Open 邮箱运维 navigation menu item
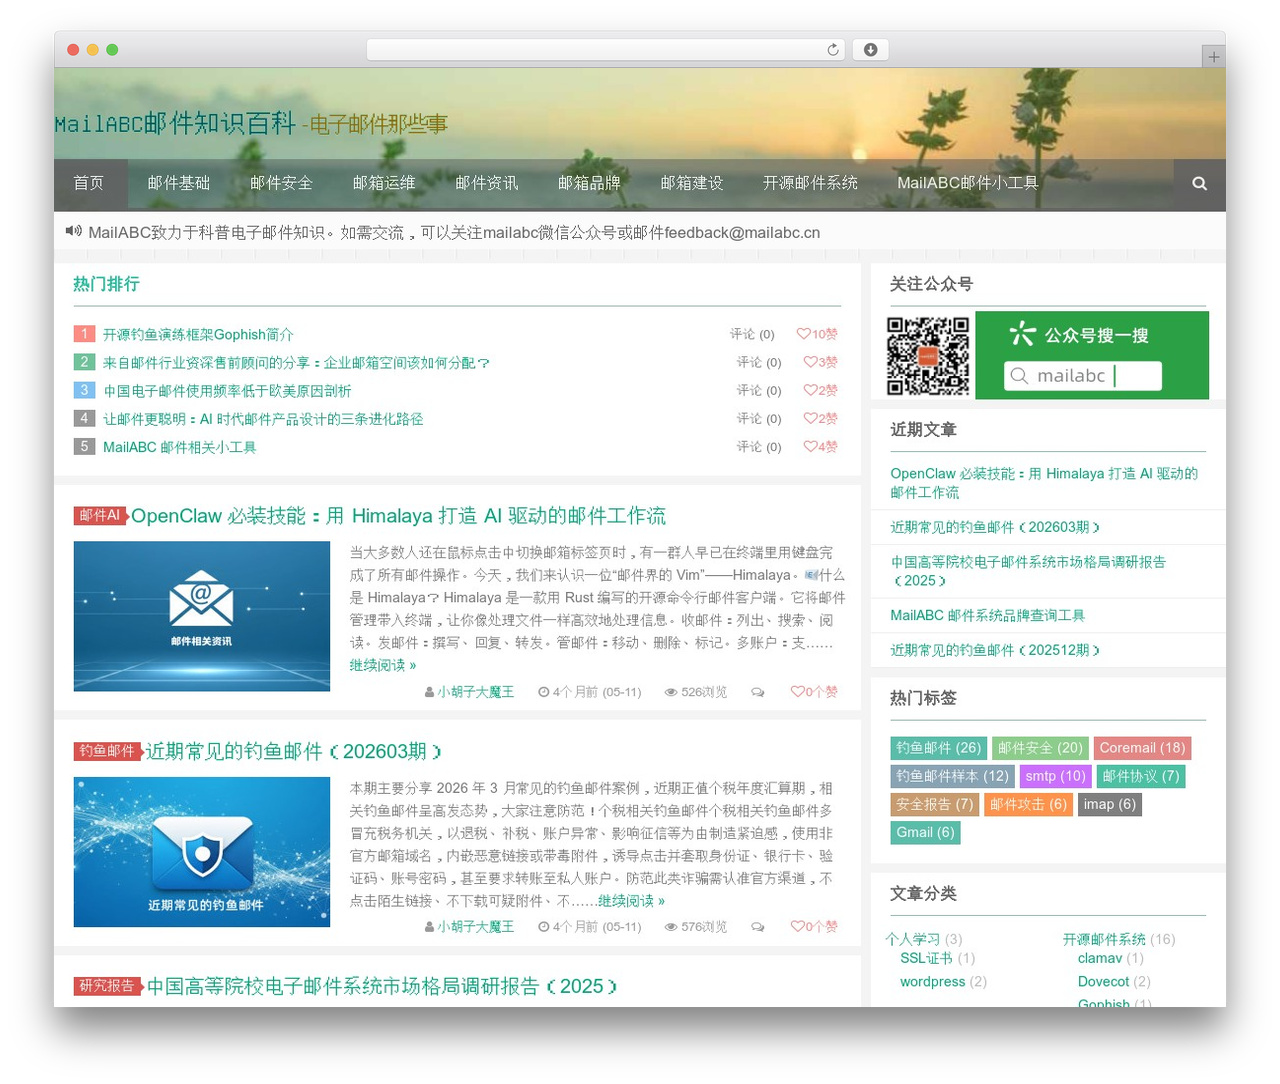This screenshot has height=1084, width=1280. pos(384,183)
